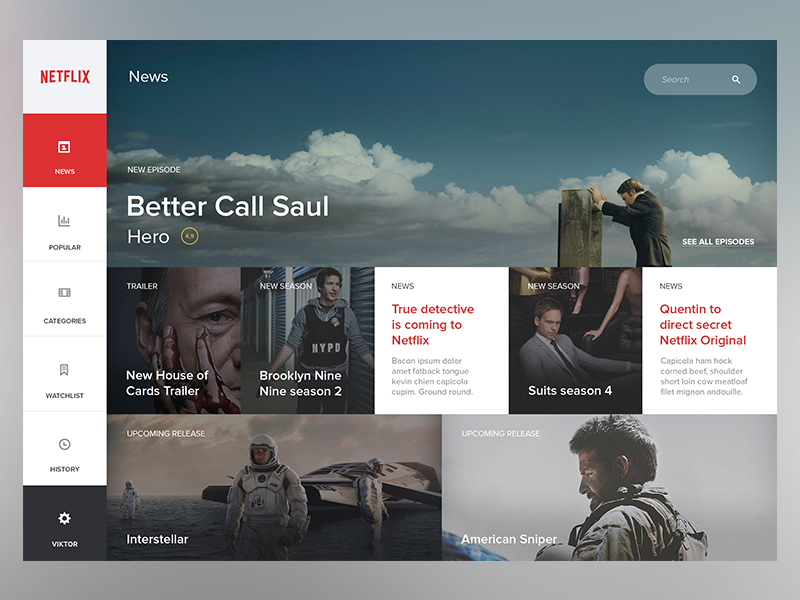
Task: Click the NEW EPISODE label
Action: pos(154,169)
